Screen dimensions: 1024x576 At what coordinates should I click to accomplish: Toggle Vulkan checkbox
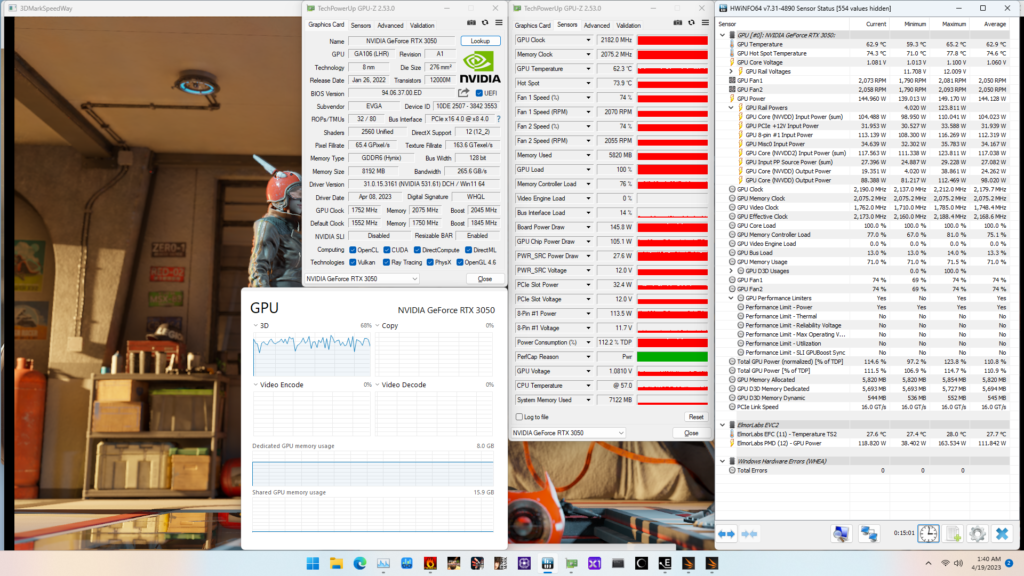point(353,263)
